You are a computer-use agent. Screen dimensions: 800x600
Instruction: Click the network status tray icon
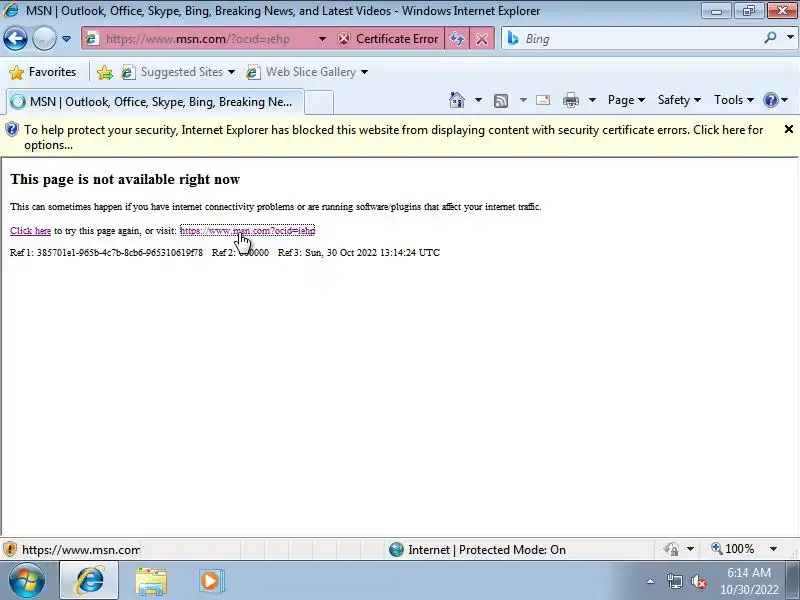(x=674, y=581)
